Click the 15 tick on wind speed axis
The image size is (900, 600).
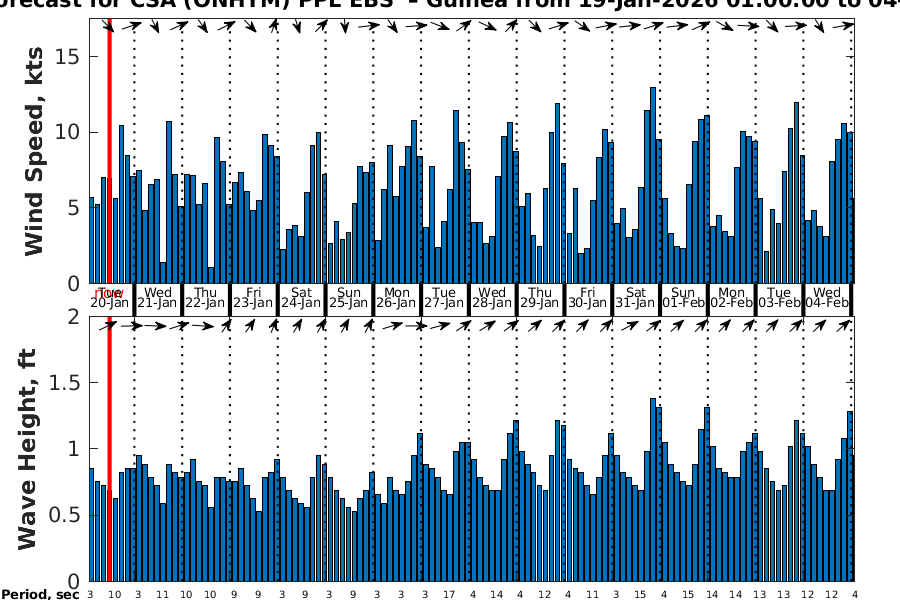(x=68, y=56)
